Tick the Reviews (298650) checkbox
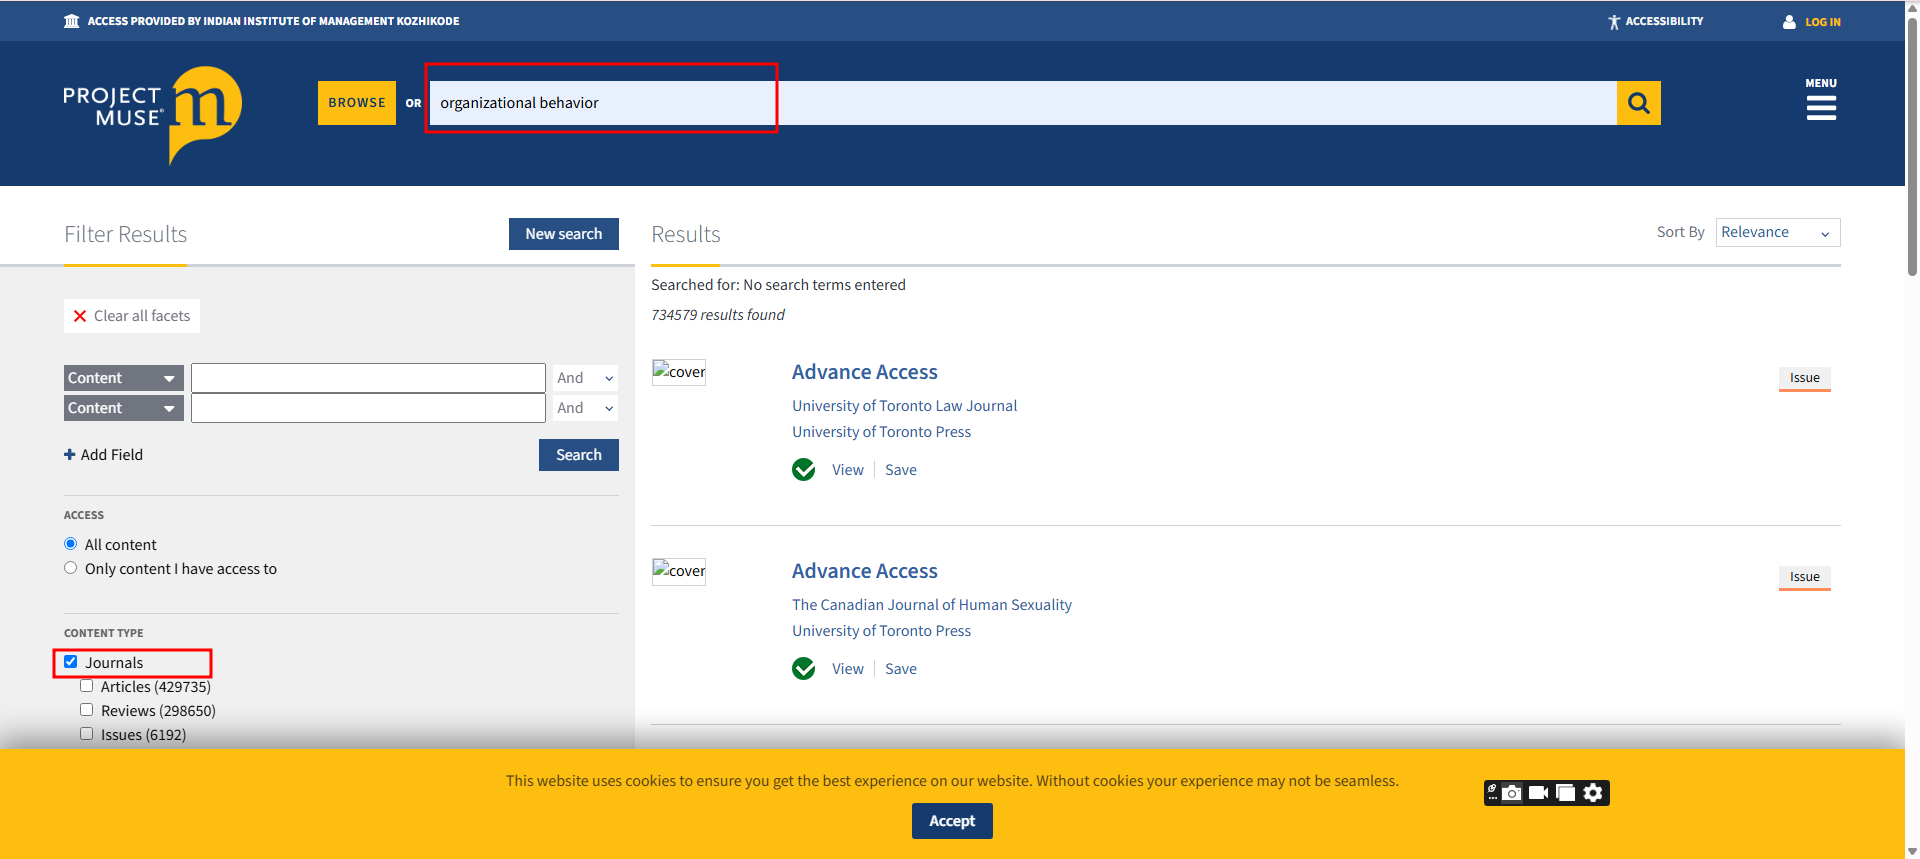This screenshot has width=1920, height=859. pyautogui.click(x=87, y=710)
